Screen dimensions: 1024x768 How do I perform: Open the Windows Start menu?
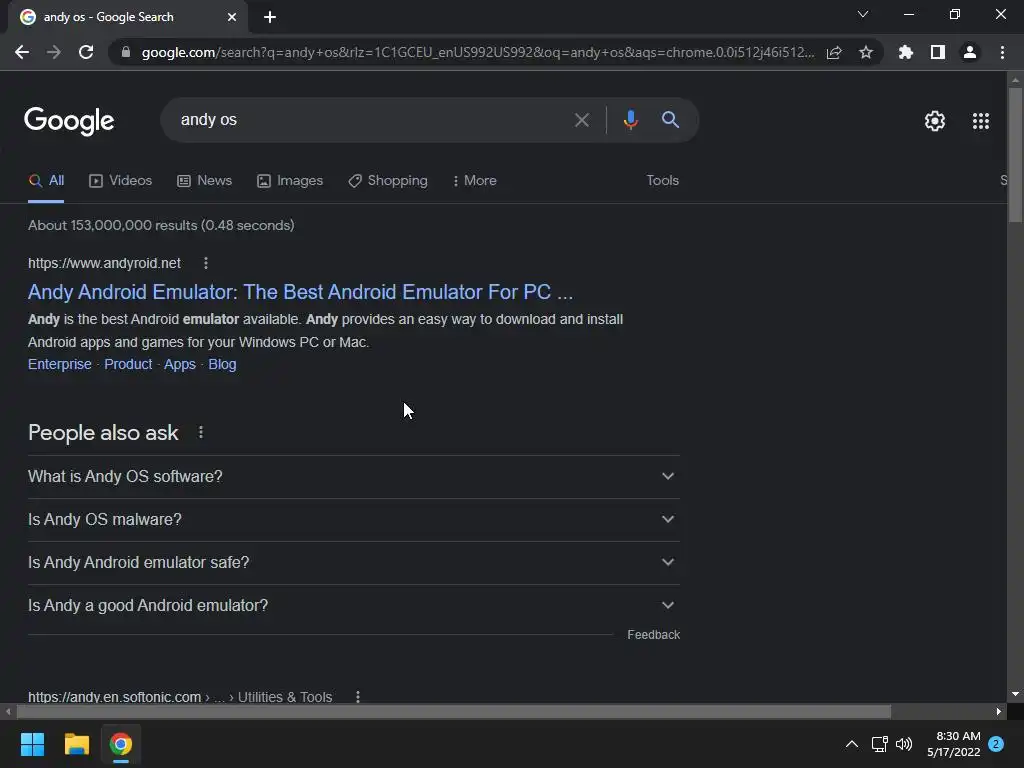tap(32, 744)
